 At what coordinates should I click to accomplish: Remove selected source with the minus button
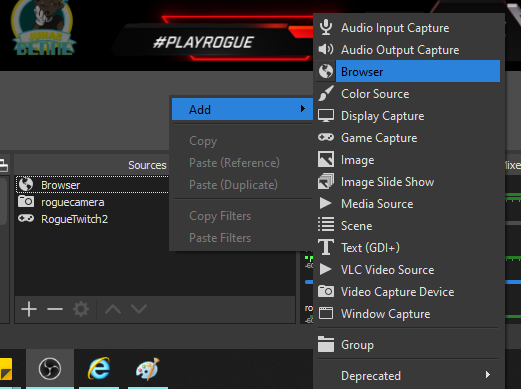[x=55, y=309]
